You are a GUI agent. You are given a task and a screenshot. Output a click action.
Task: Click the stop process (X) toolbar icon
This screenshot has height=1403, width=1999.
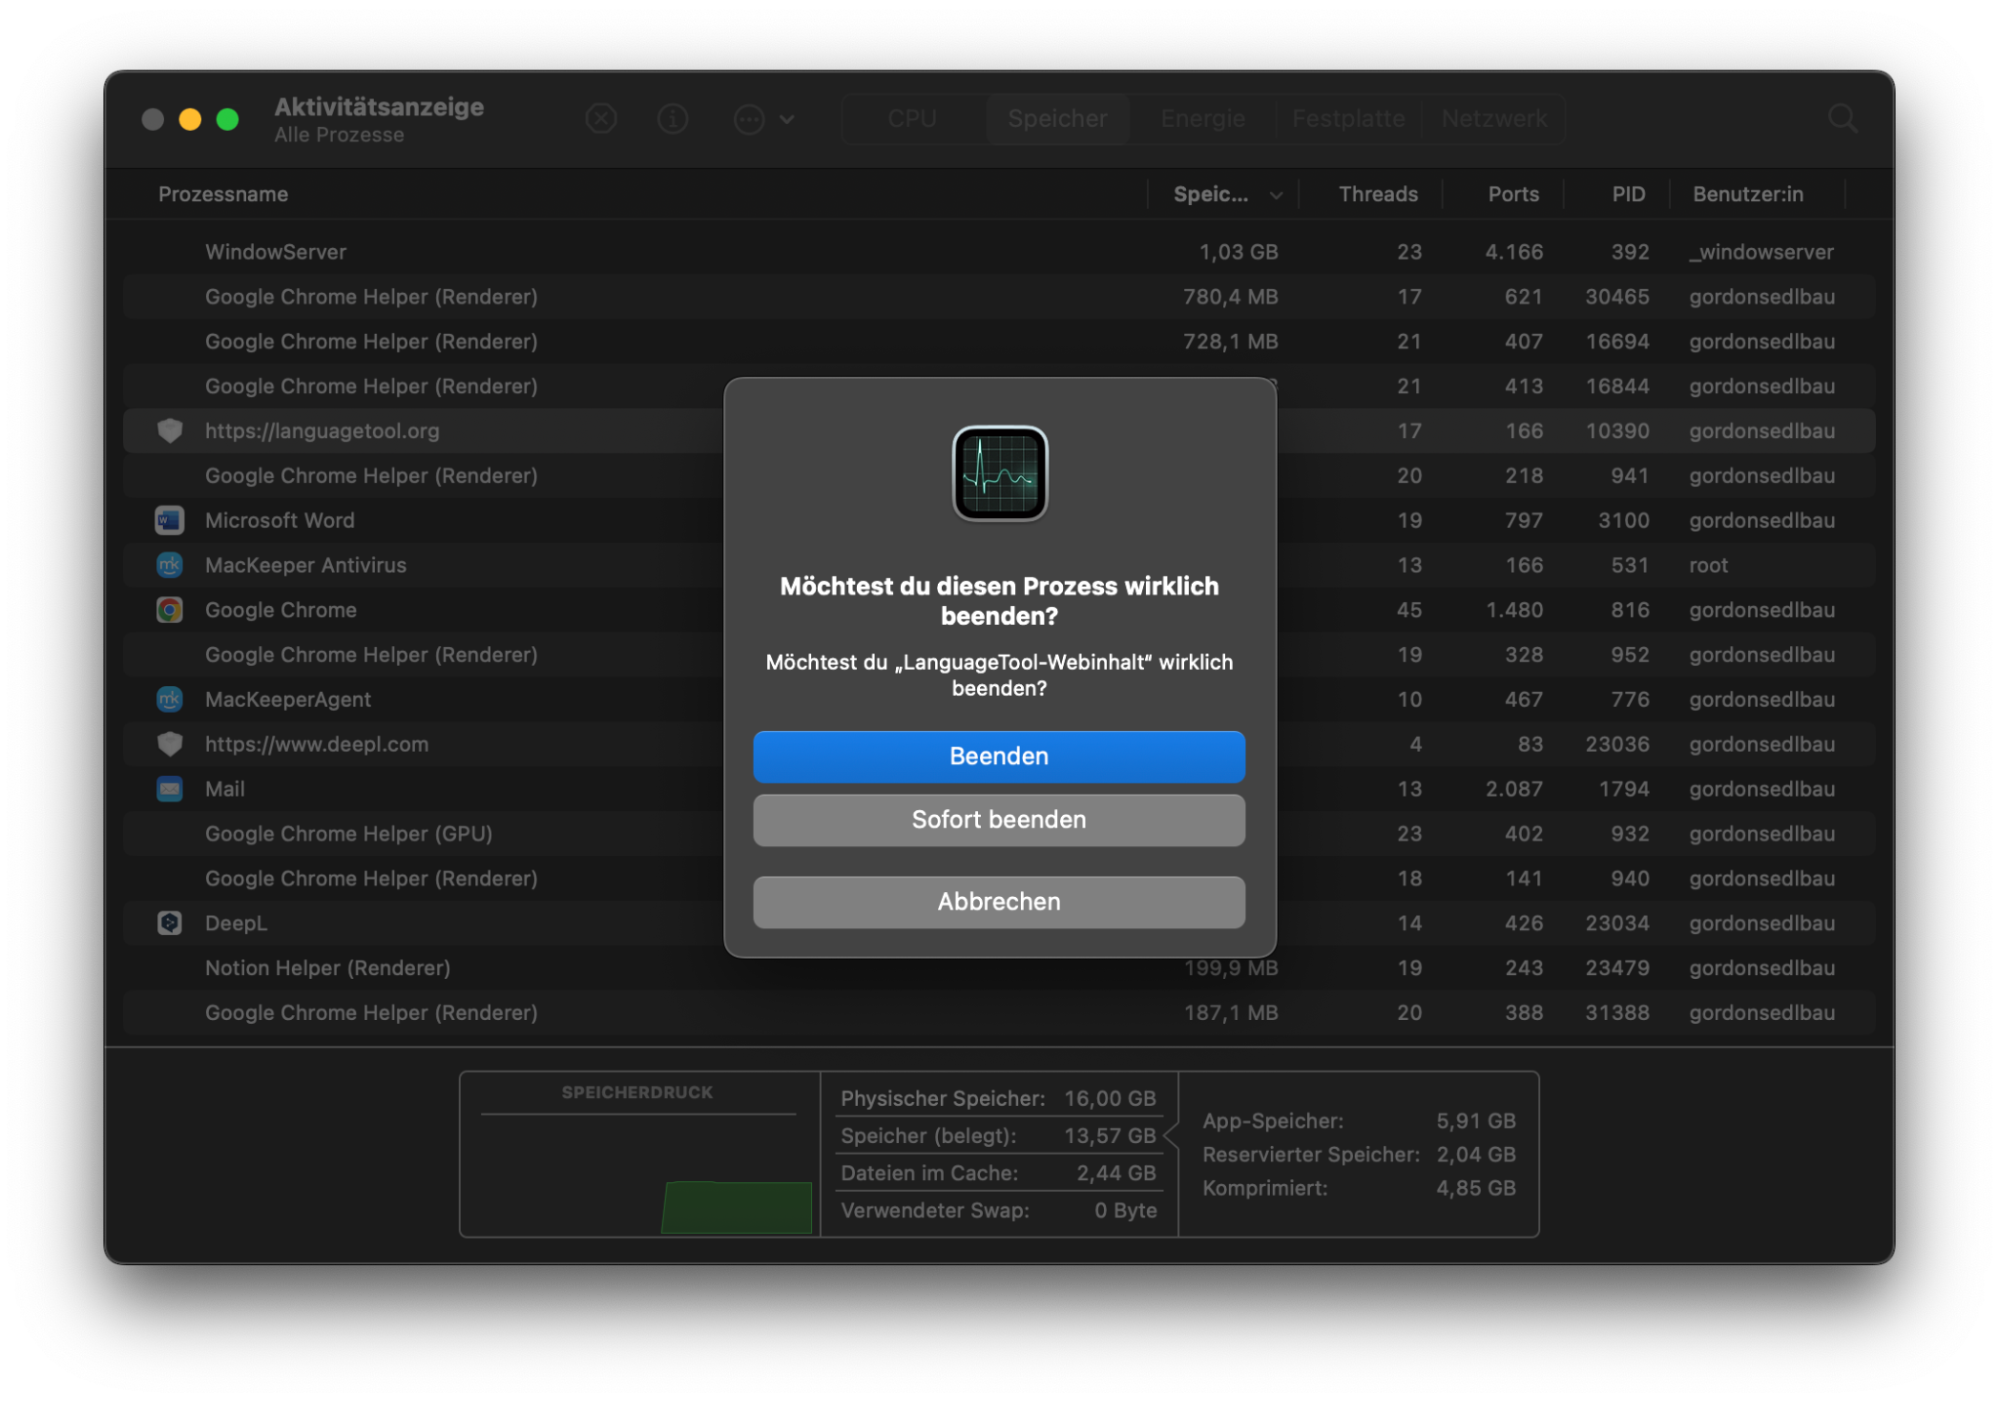point(601,118)
